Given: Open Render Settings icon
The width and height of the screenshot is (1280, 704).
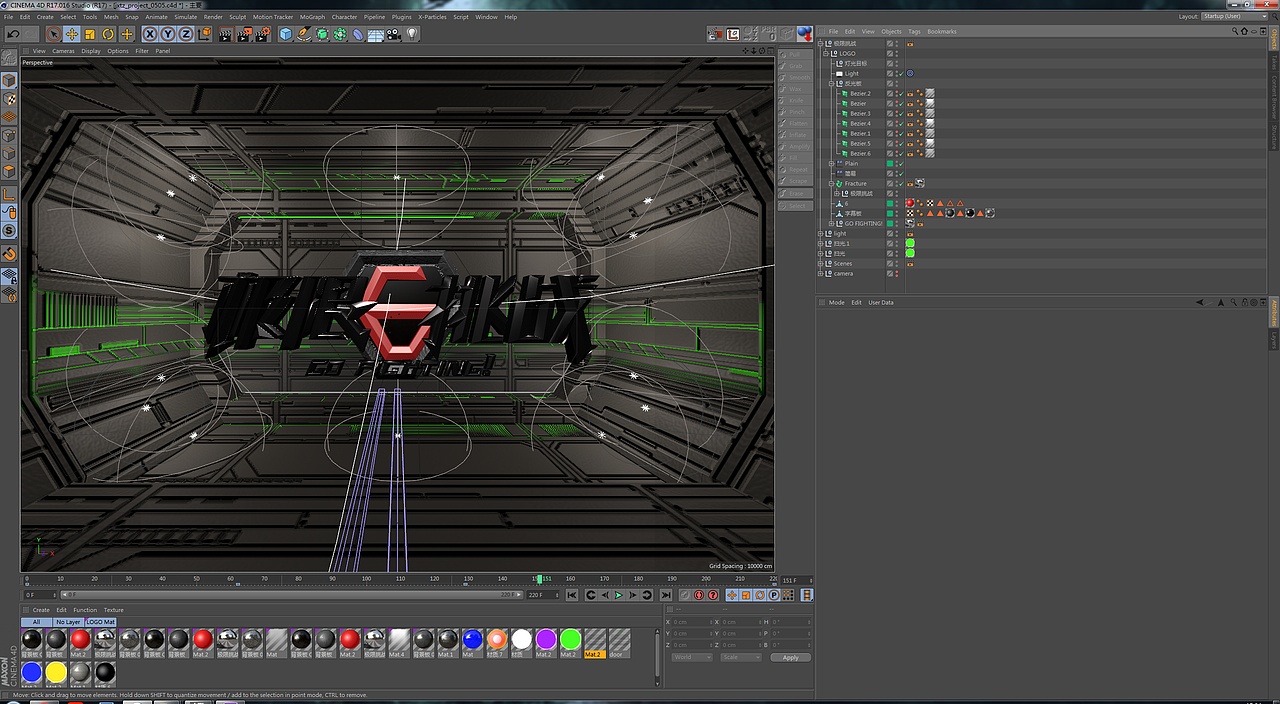Looking at the screenshot, I should coord(263,34).
